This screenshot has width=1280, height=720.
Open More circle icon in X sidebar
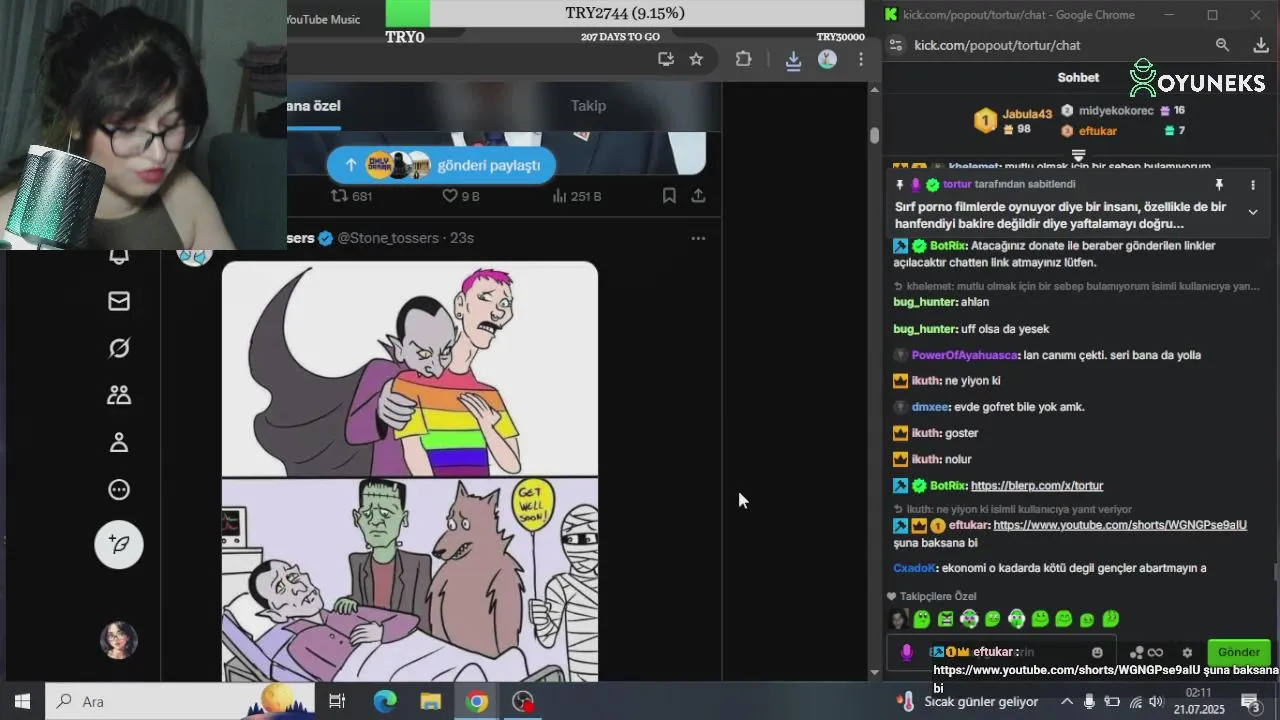(x=119, y=489)
